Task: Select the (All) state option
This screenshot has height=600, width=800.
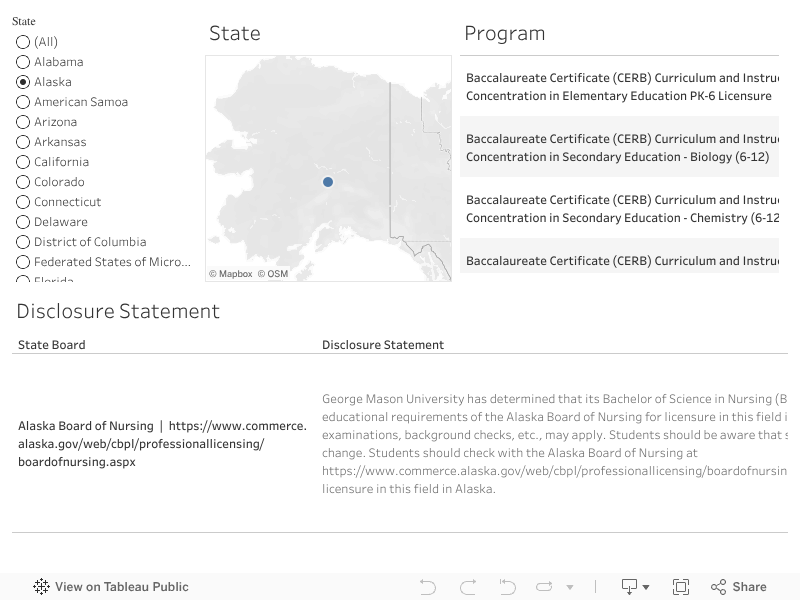Action: pos(23,42)
